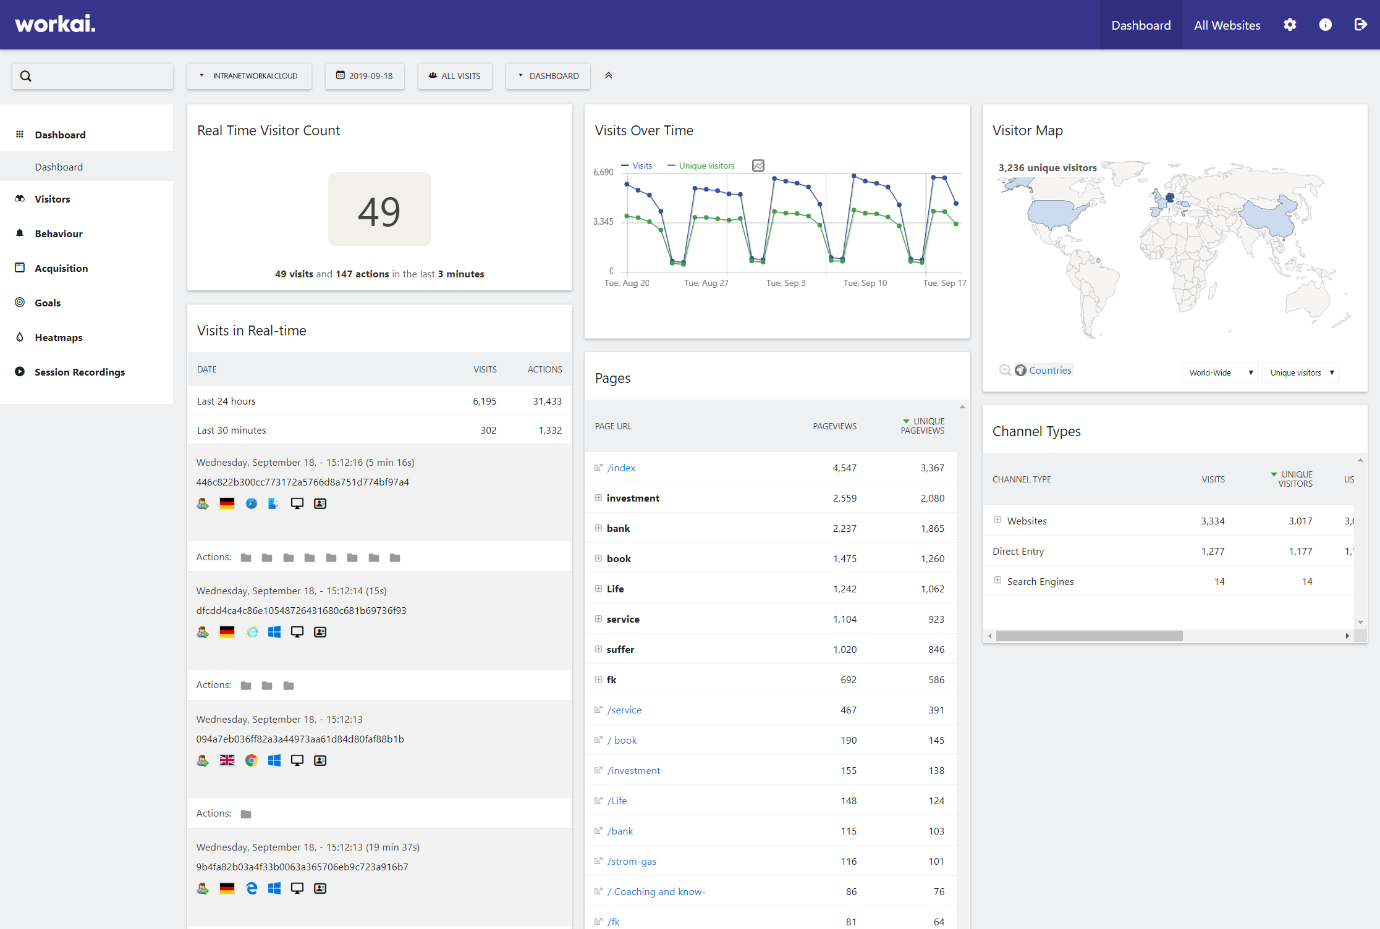Open the Dashboard submenu item in sidebar
The height and width of the screenshot is (929, 1380).
point(59,167)
